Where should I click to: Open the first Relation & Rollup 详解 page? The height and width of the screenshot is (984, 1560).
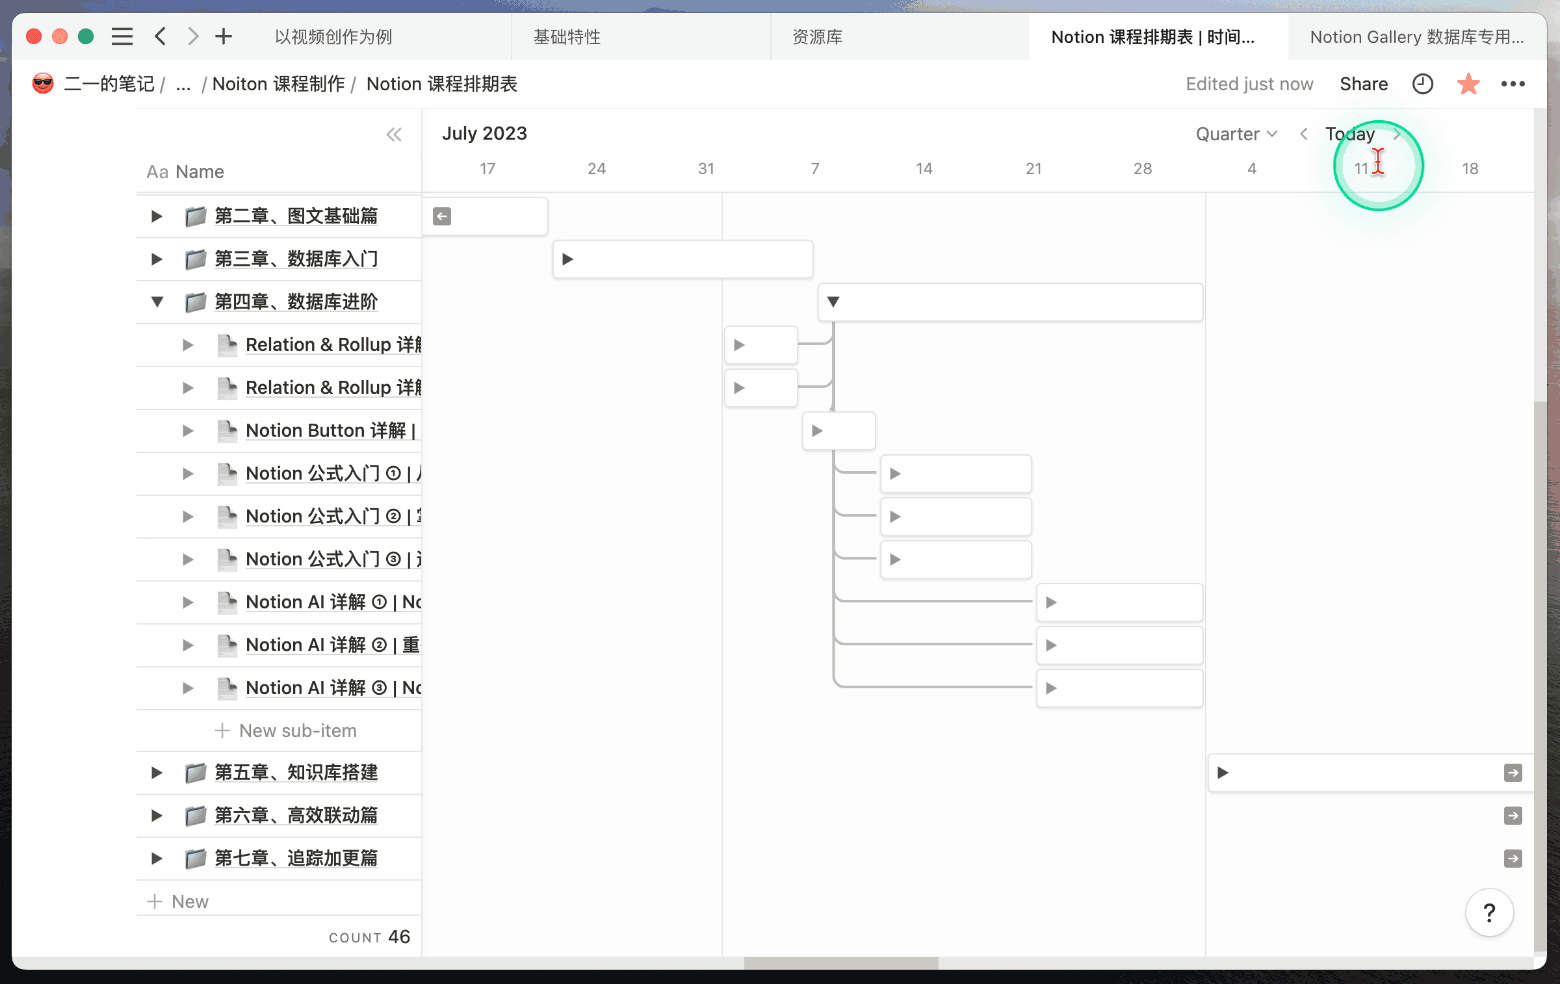pyautogui.click(x=333, y=345)
